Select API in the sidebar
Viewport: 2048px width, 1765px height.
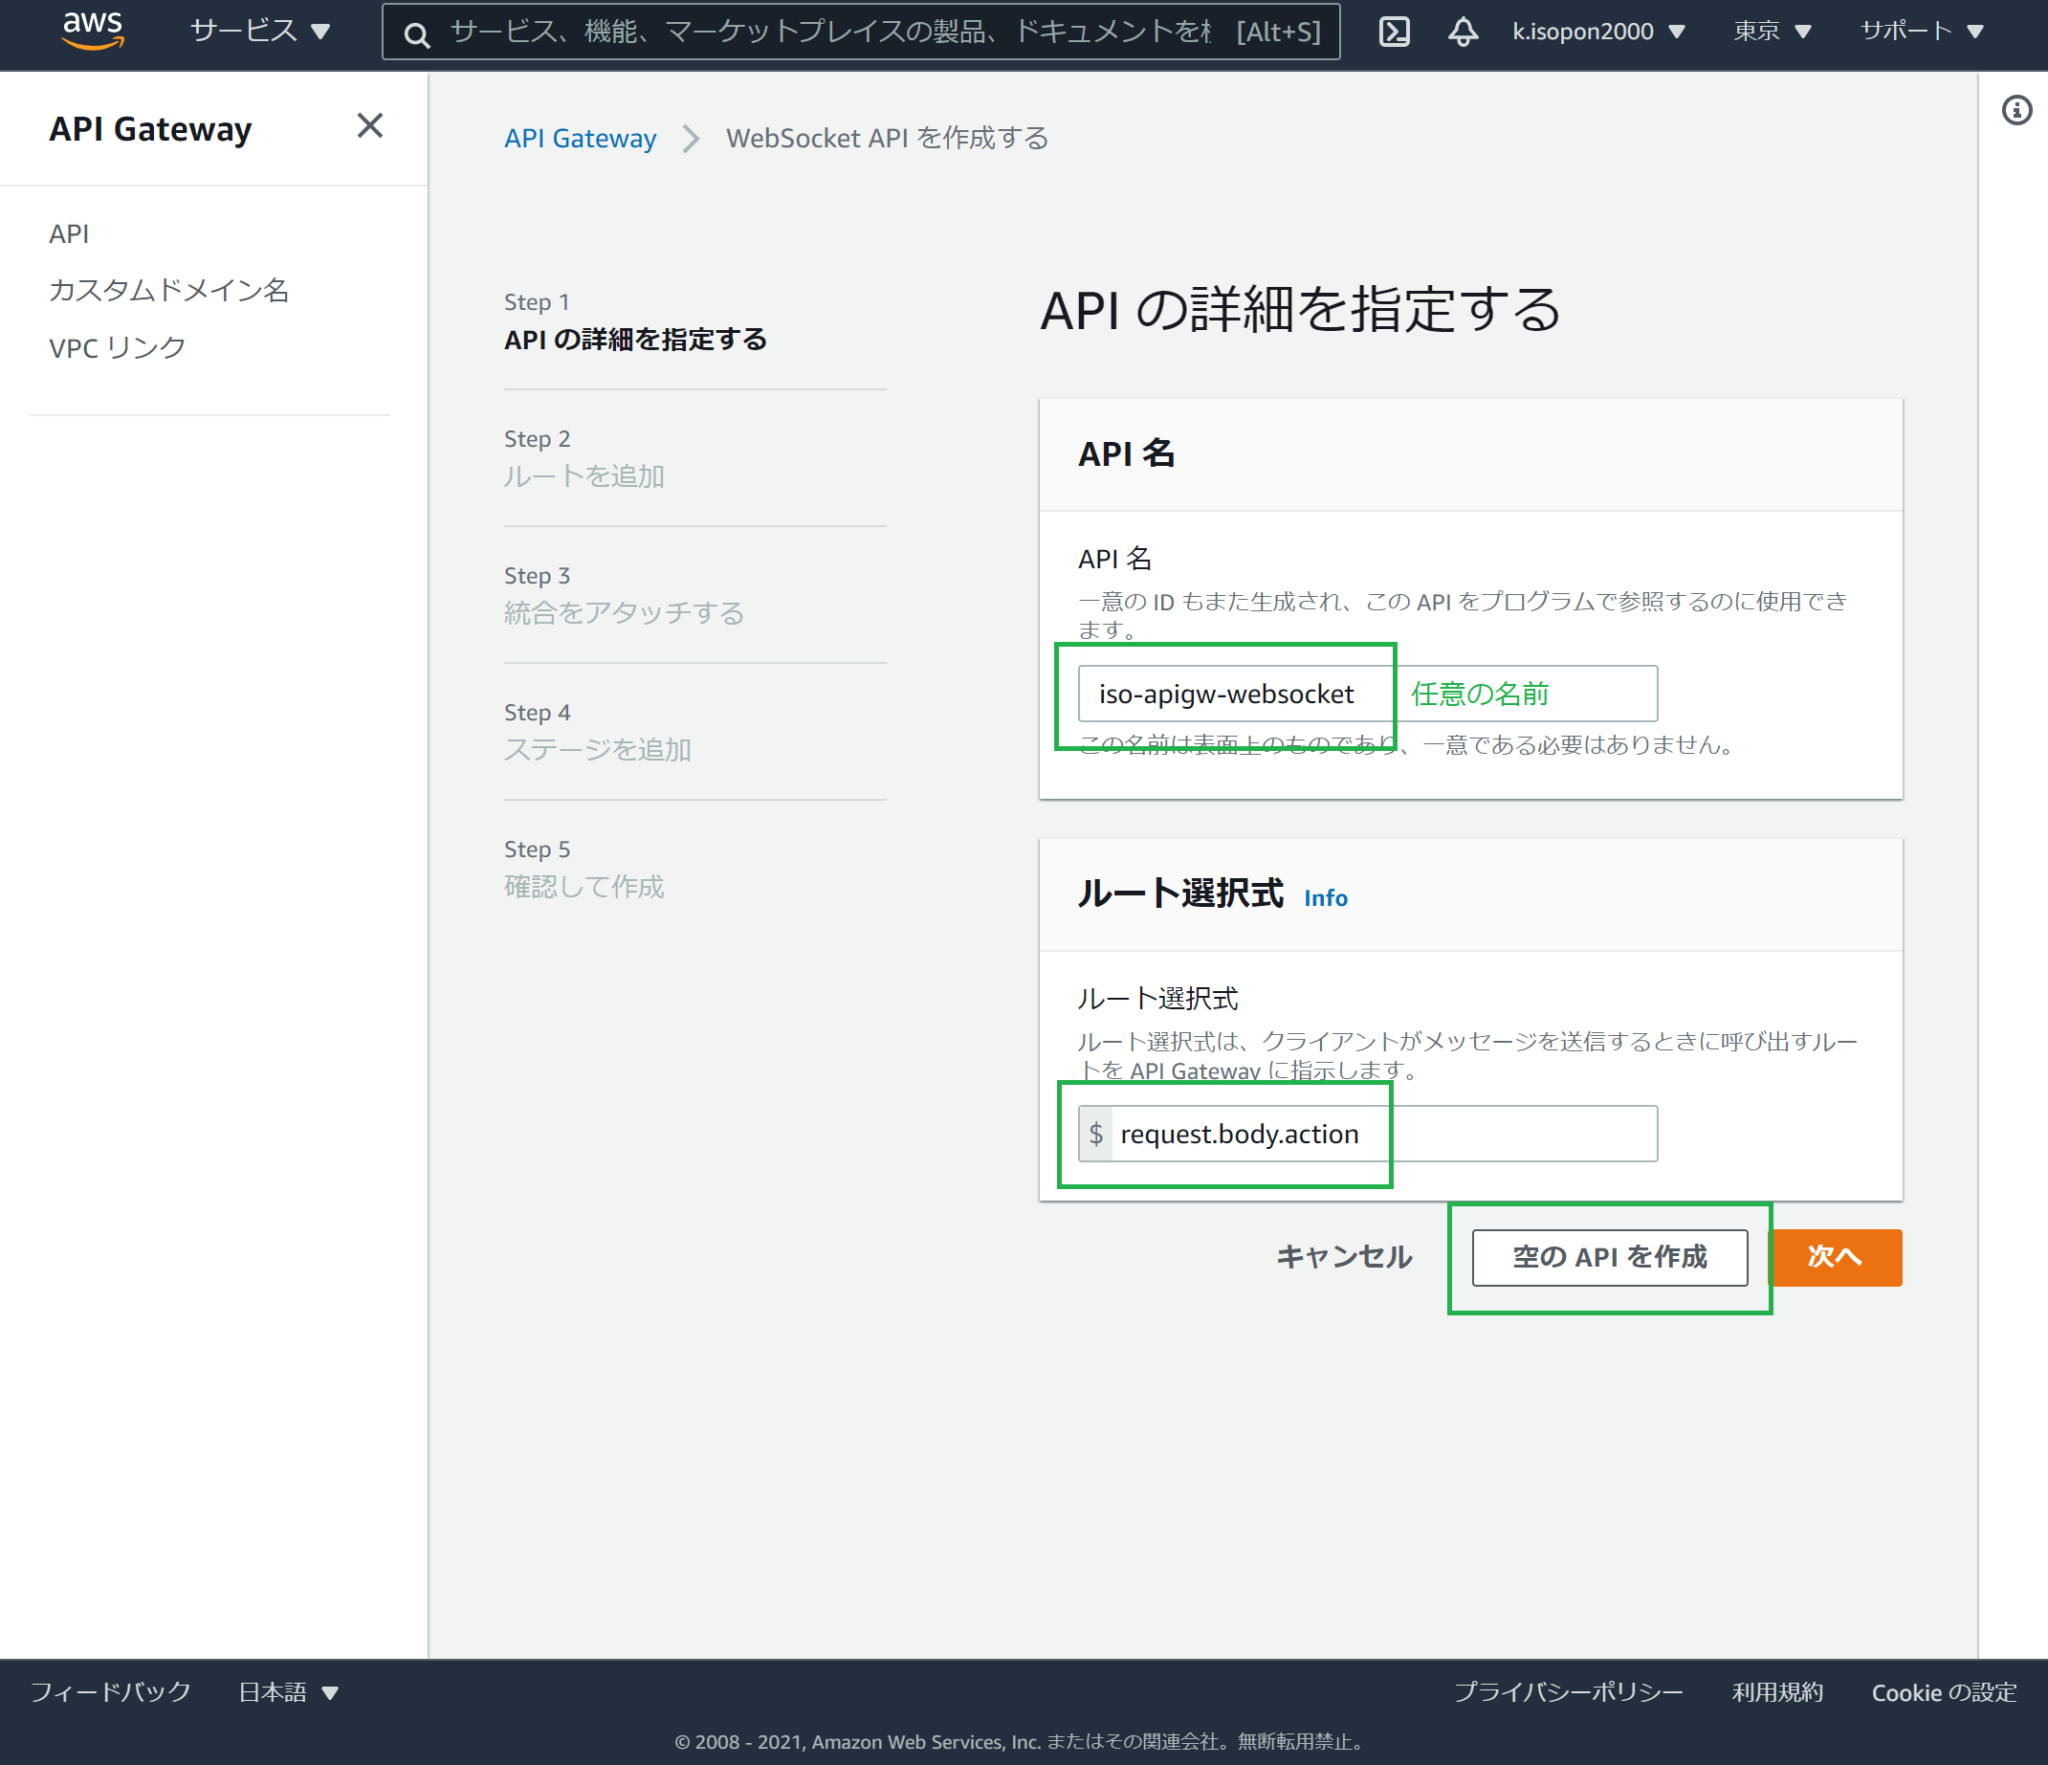(x=70, y=232)
